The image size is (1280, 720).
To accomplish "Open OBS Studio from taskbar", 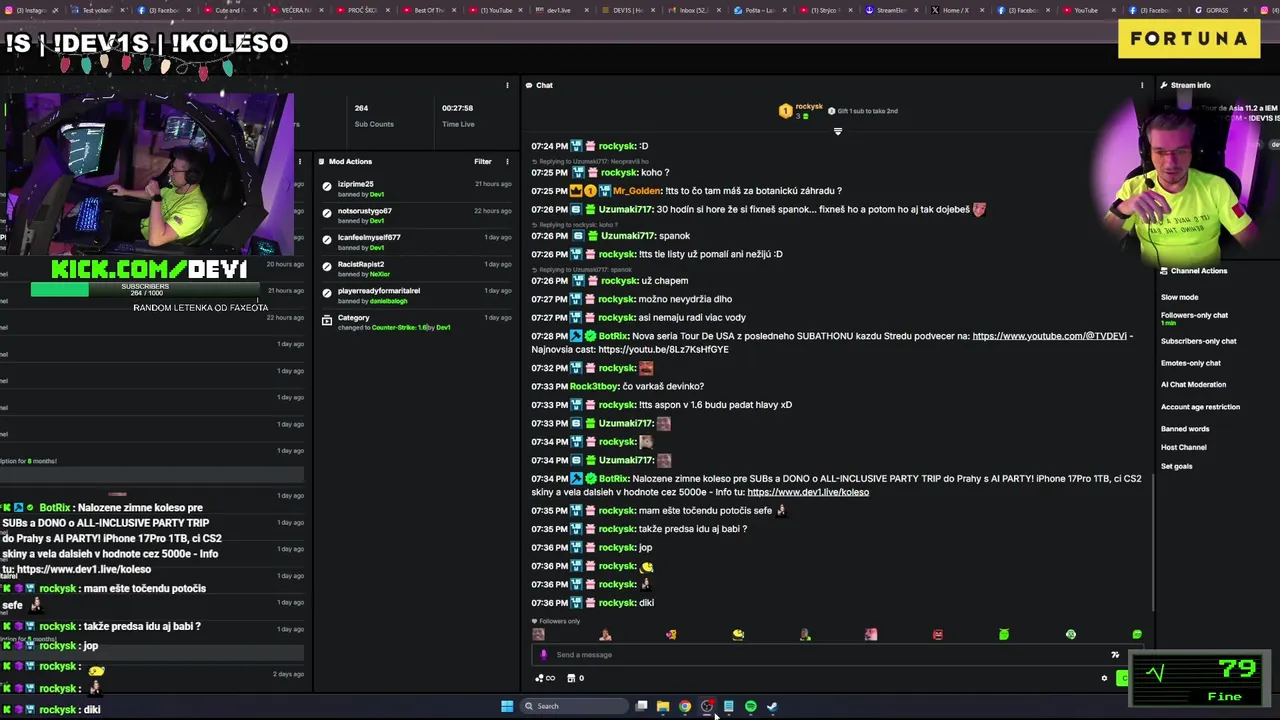I will [707, 706].
